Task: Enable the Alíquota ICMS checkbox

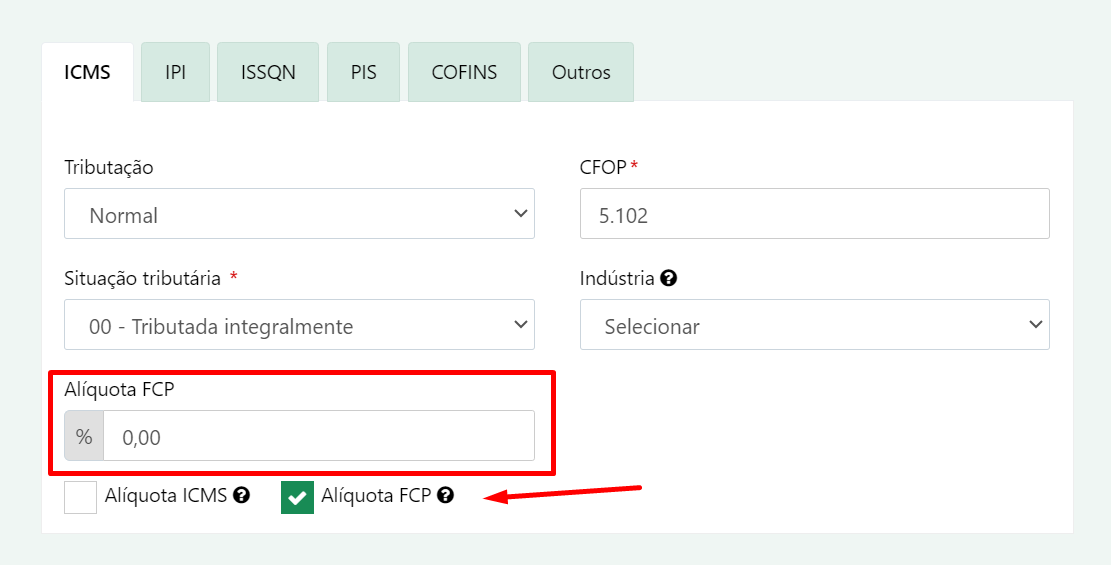Action: (x=81, y=497)
